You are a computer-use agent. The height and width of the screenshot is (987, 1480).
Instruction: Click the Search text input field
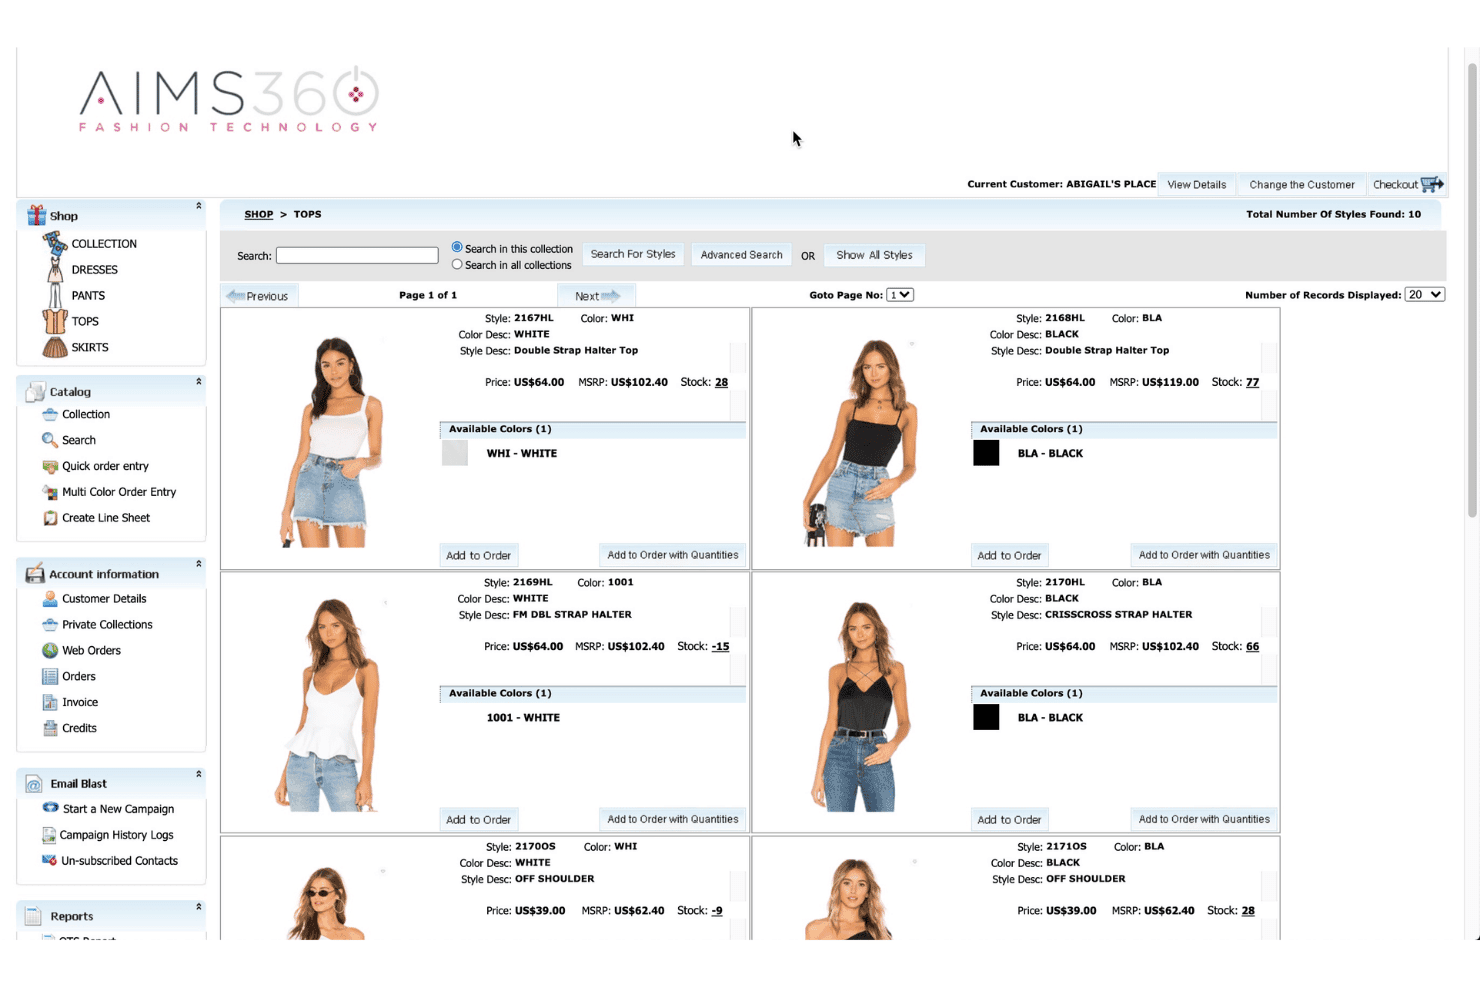(357, 256)
